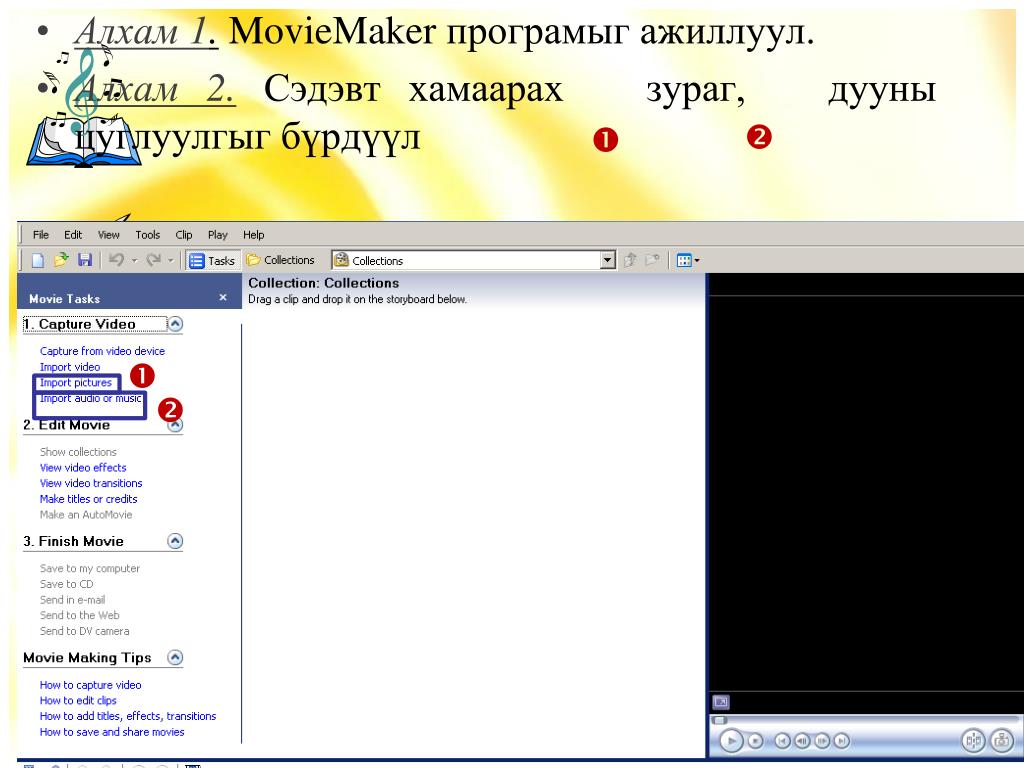Collapse the Capture Video section
Screen dimensions: 1024x768
[x=176, y=324]
